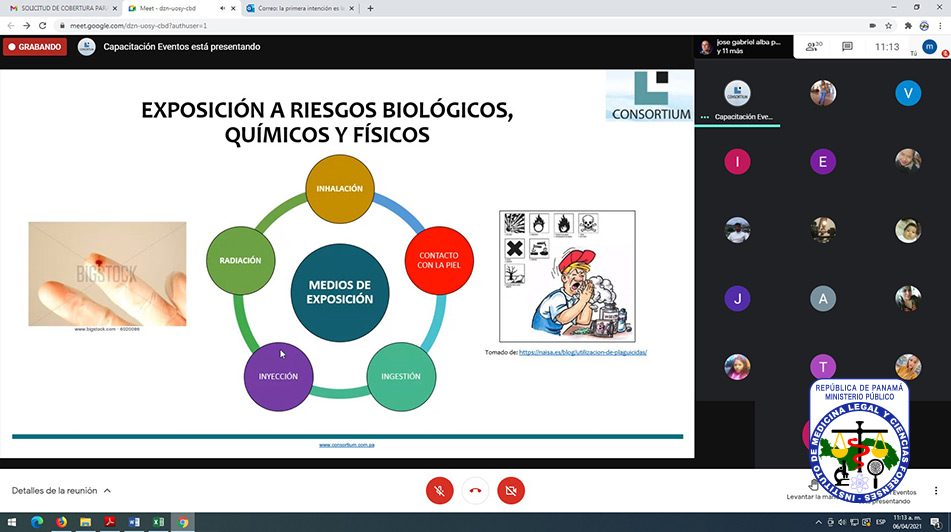This screenshot has height=532, width=951.
Task: Open the naisa.es plaguicidas source link
Action: (583, 352)
